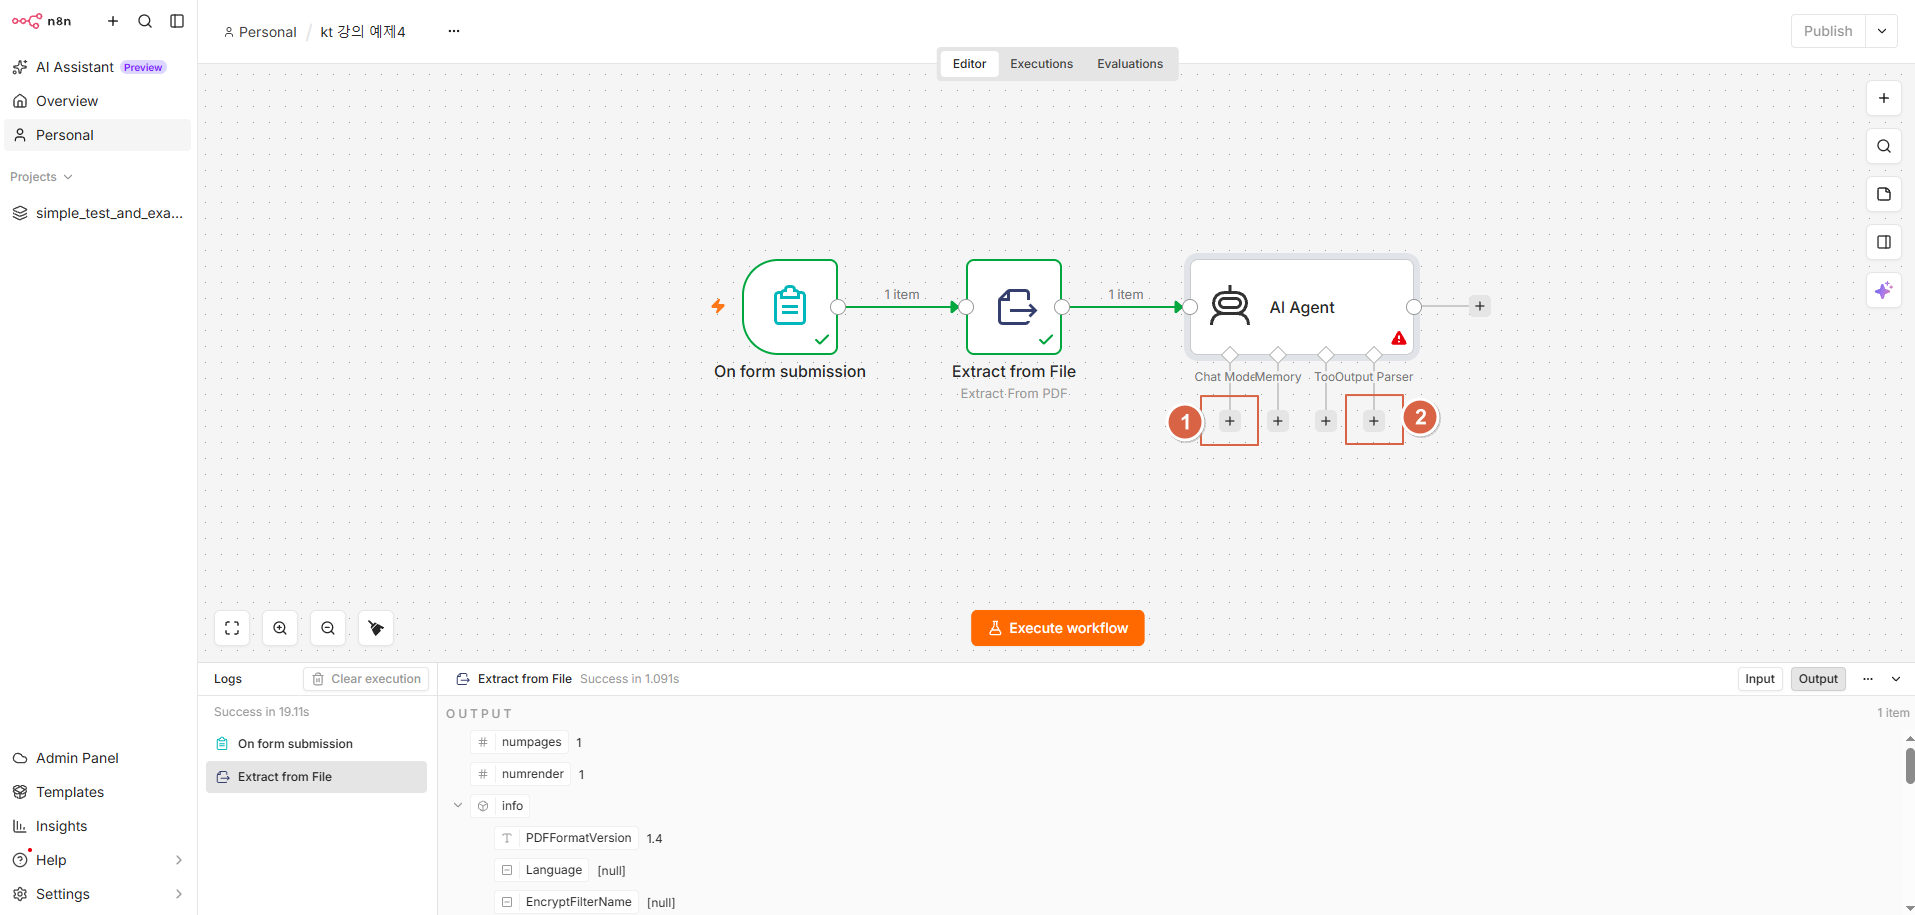Click the Execute workflow button
Screen dimensions: 1915x915
tap(1058, 628)
